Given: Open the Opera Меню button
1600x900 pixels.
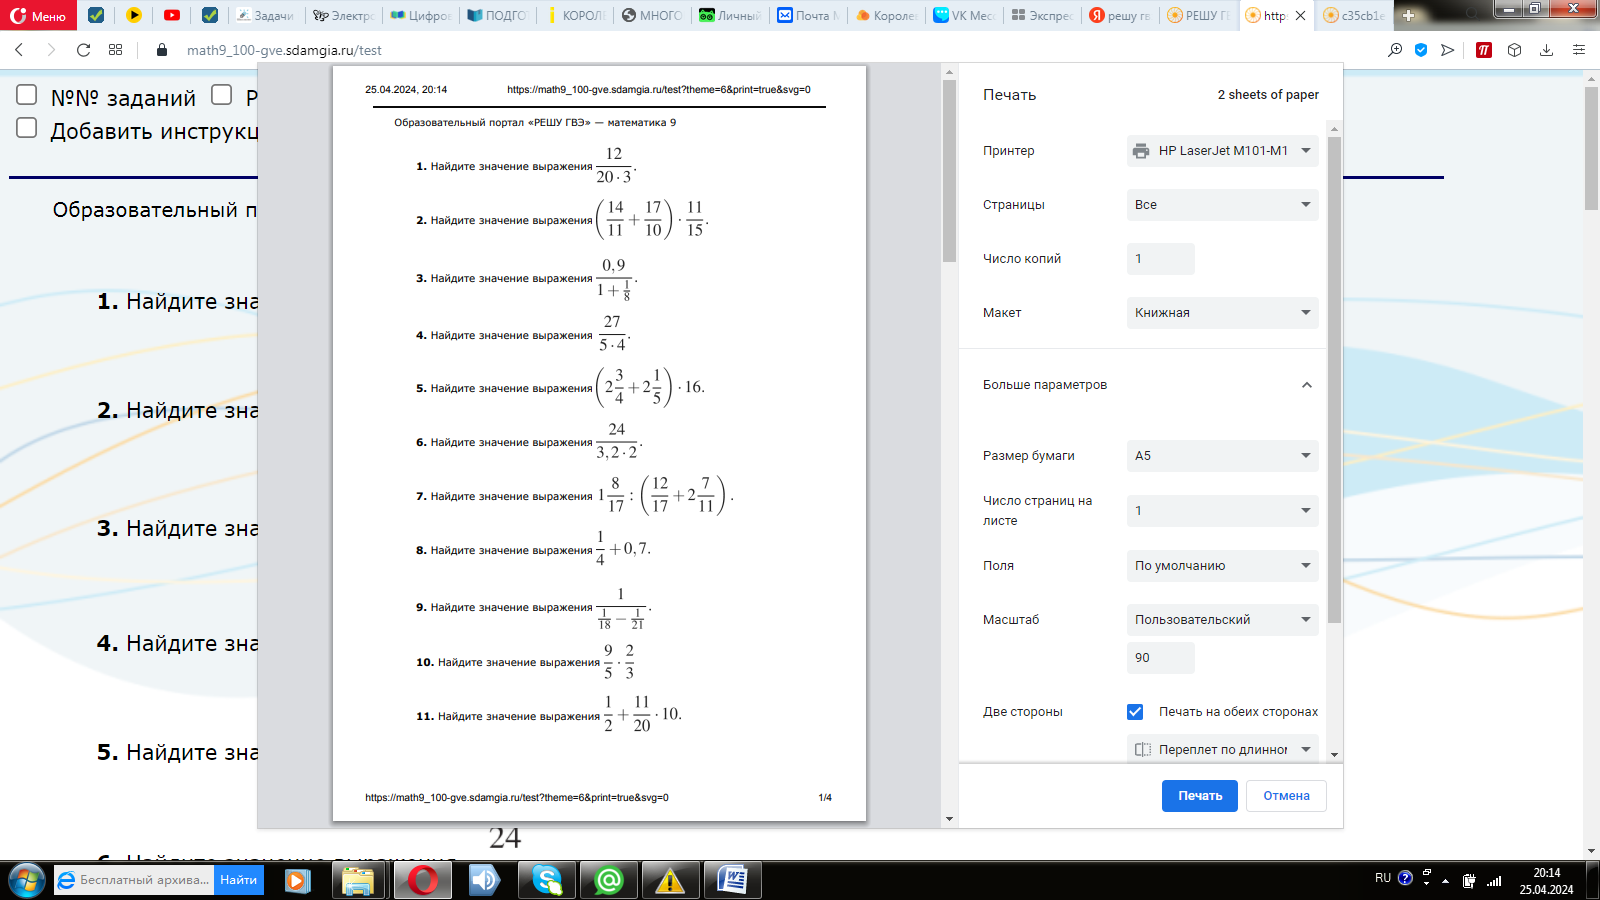Looking at the screenshot, I should point(38,16).
